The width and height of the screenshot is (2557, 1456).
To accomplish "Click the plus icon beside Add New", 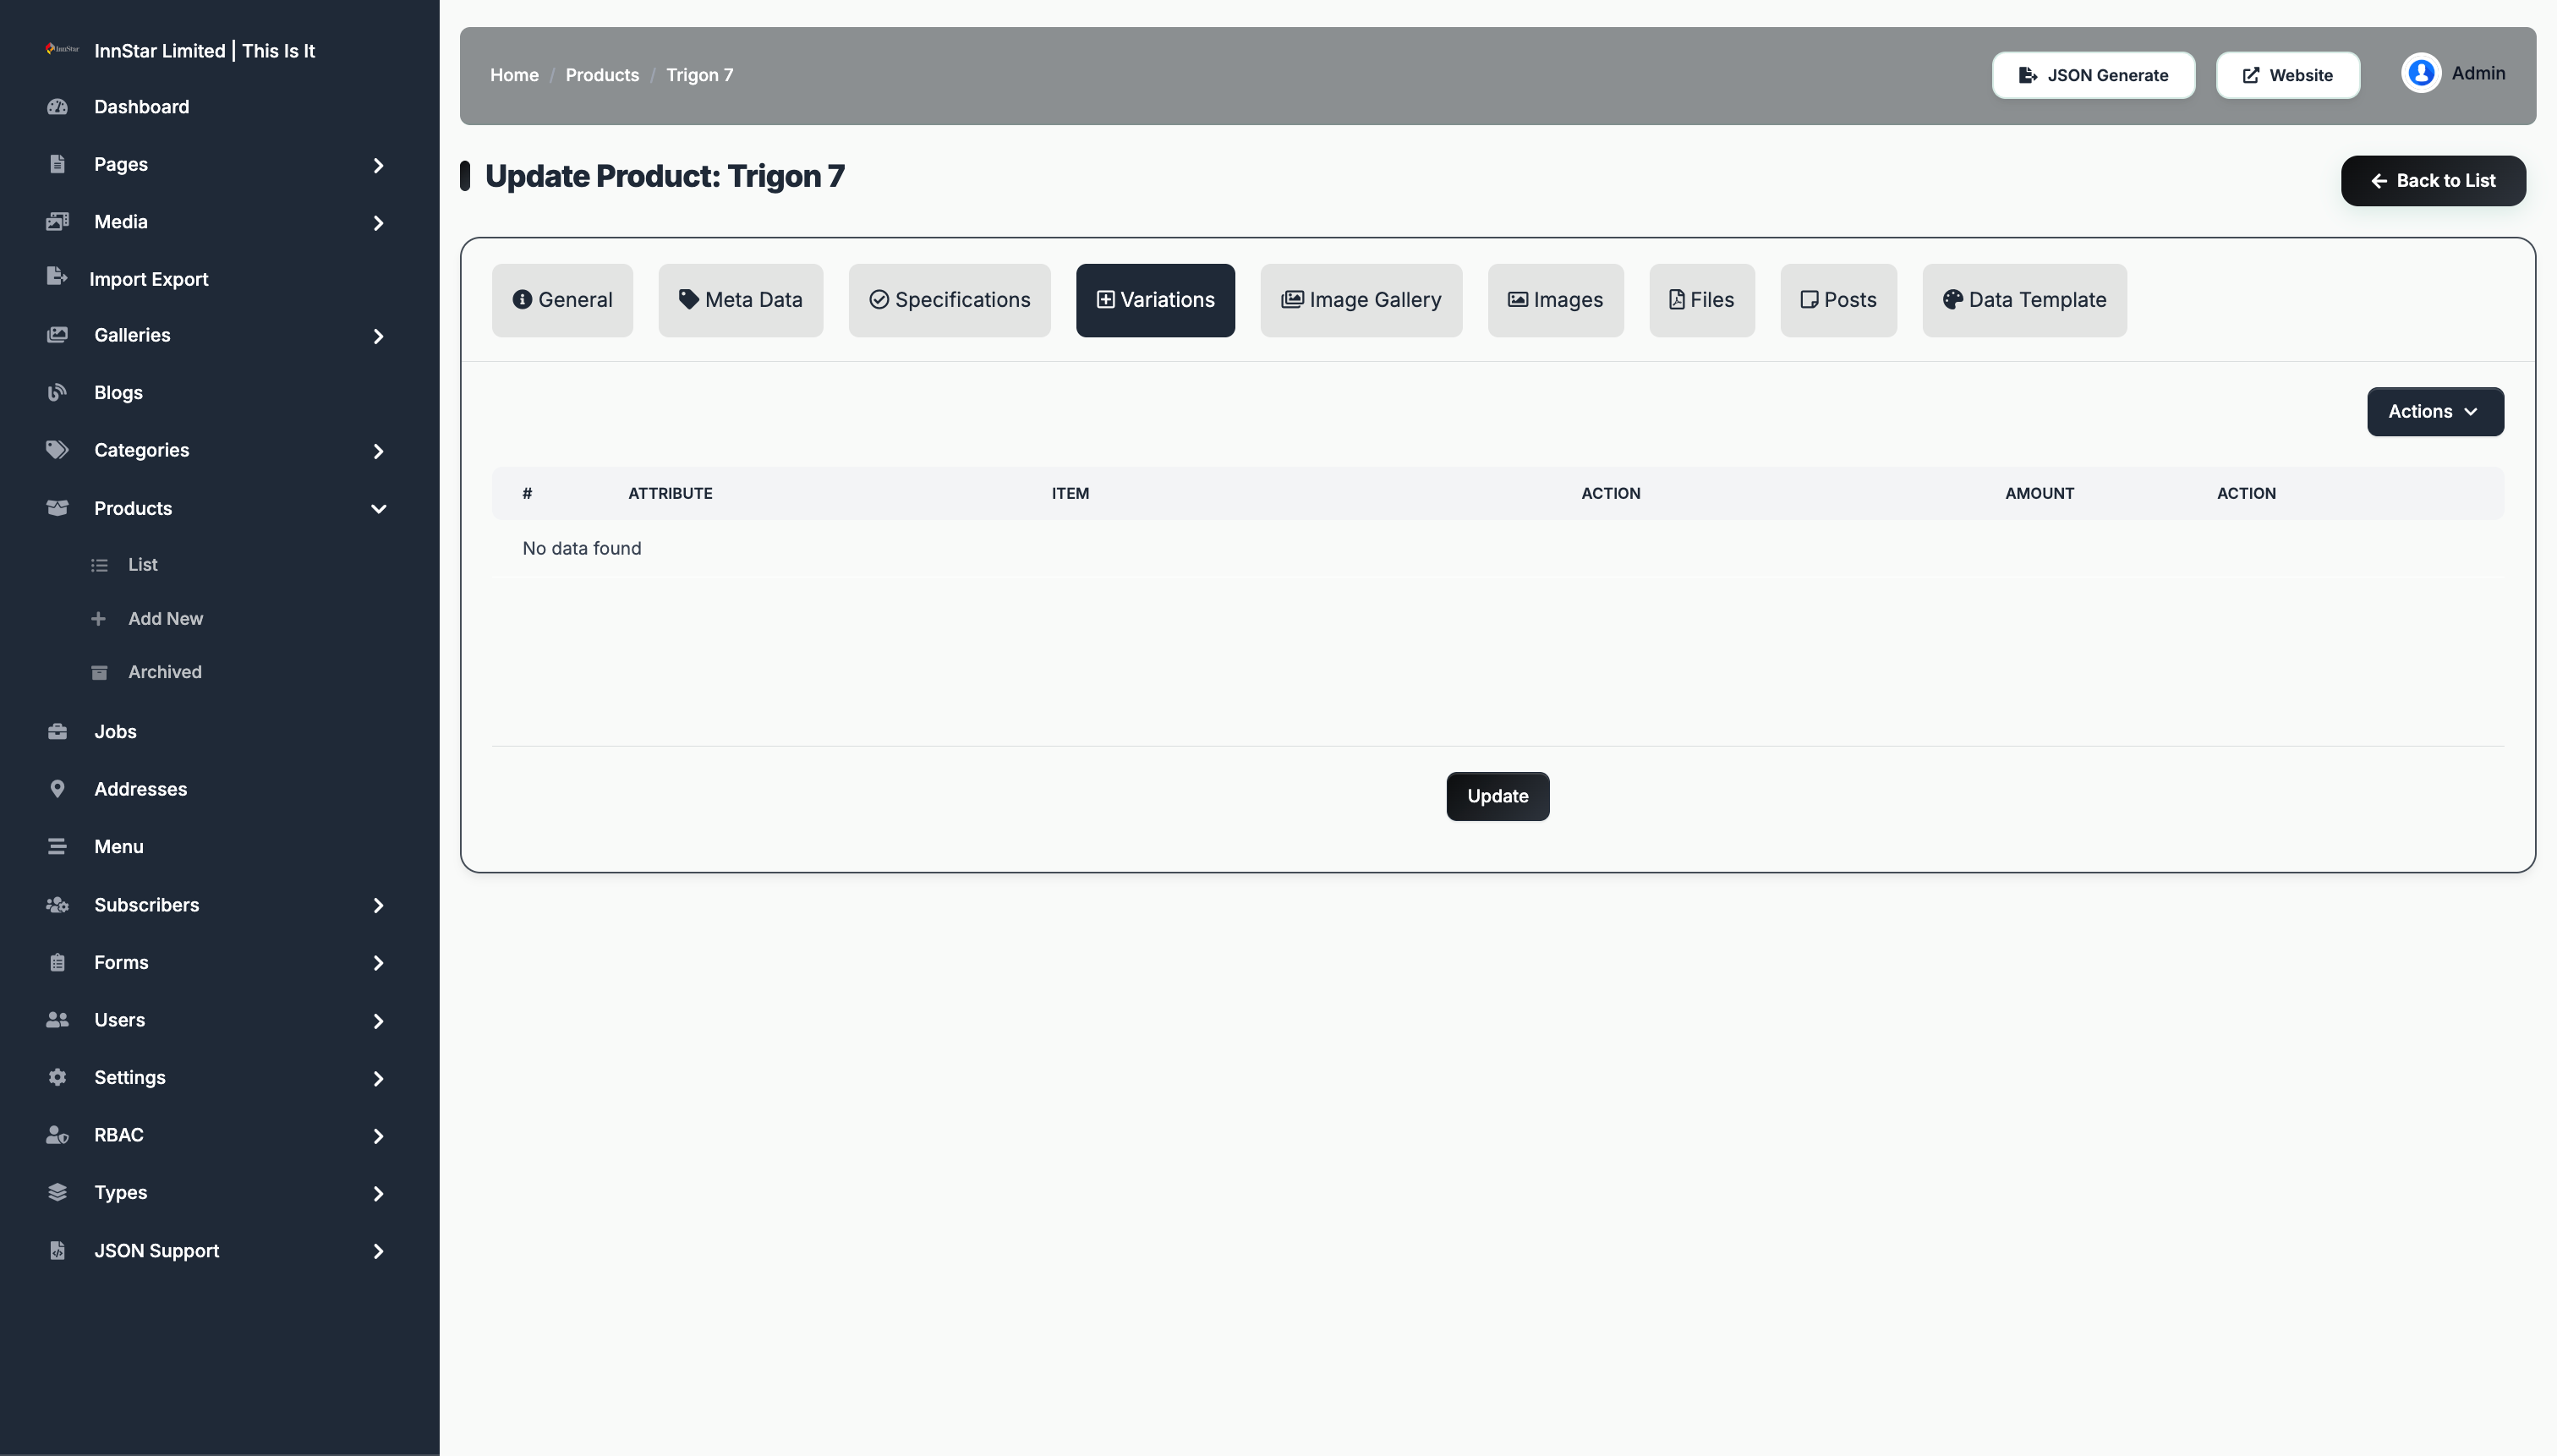I will pos(98,619).
